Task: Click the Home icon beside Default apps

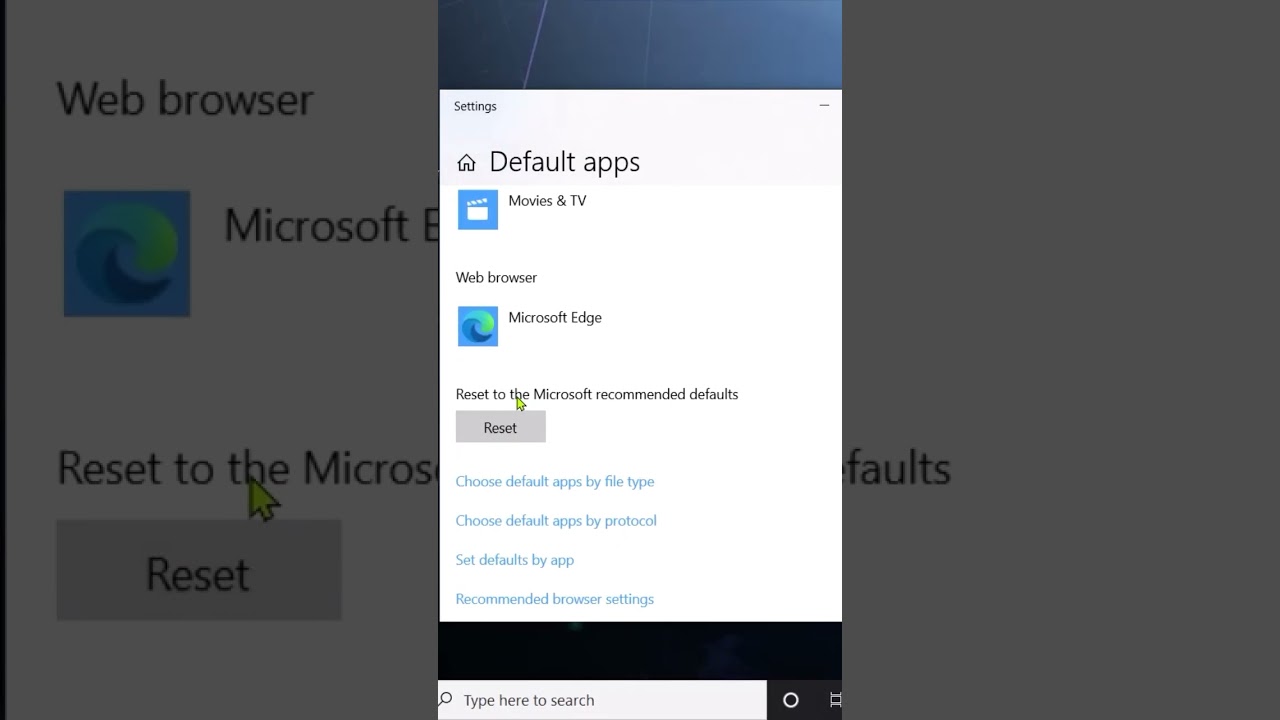Action: pyautogui.click(x=466, y=163)
